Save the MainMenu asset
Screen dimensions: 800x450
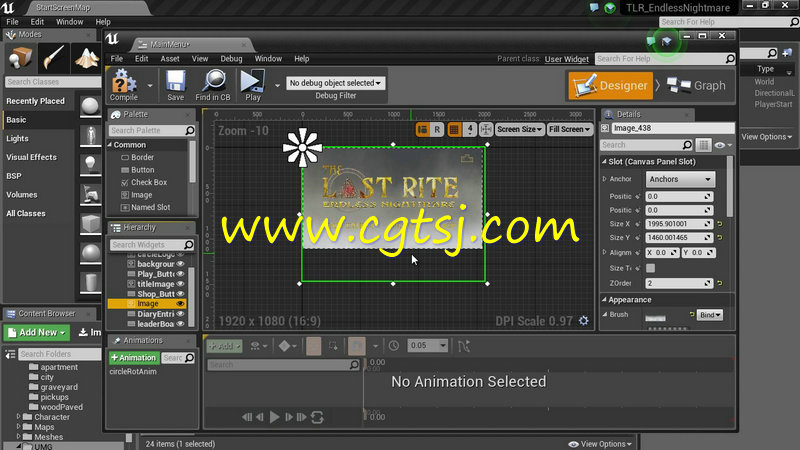coord(176,85)
